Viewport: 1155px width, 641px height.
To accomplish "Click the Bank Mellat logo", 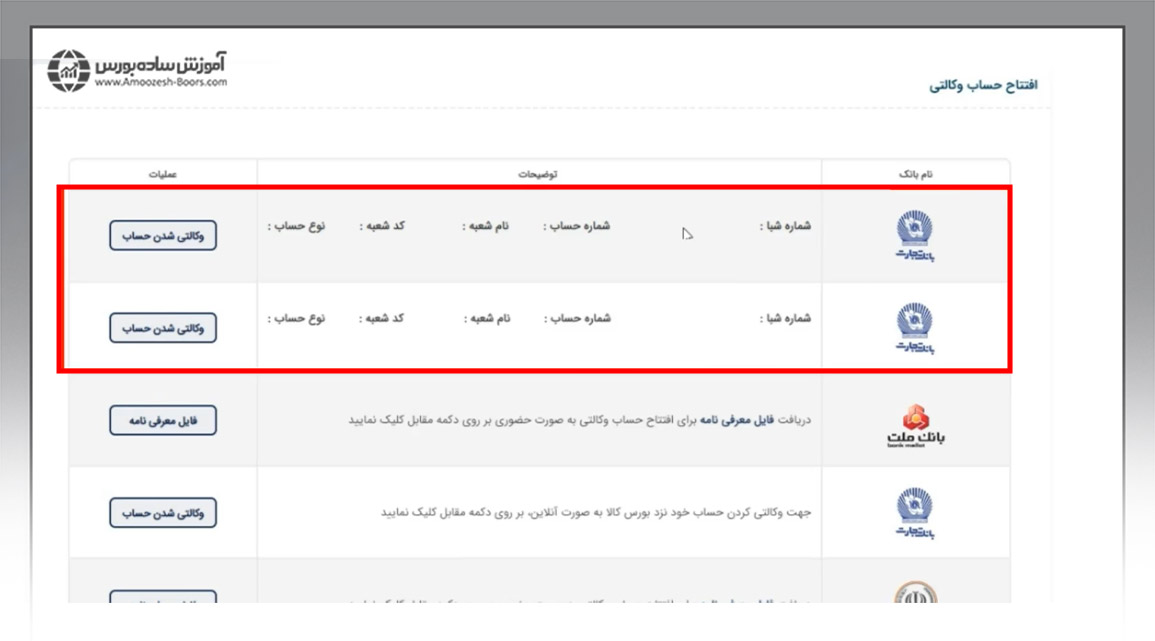I will (x=916, y=421).
